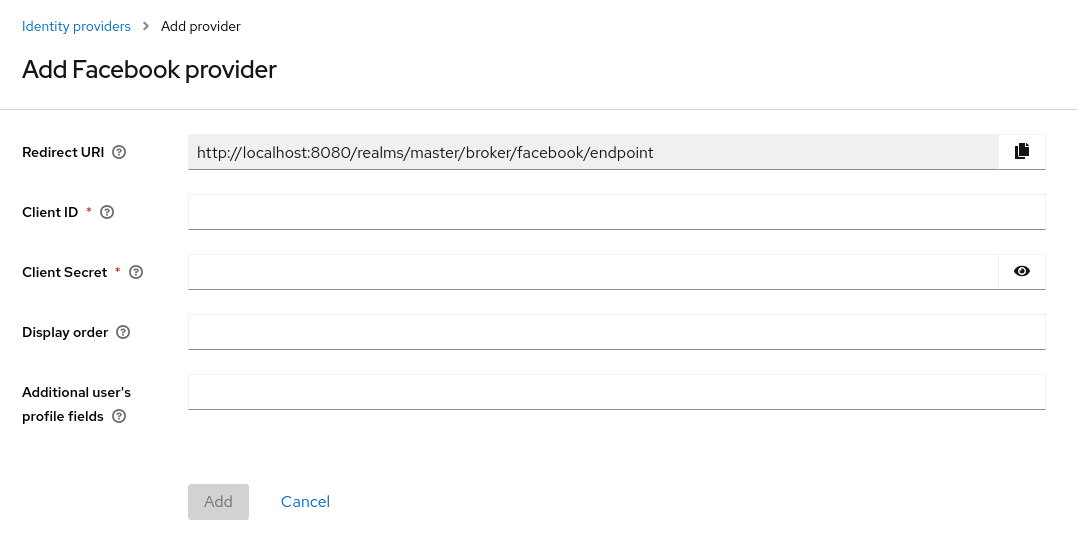The width and height of the screenshot is (1077, 545).
Task: Select the Display order input box
Action: (x=616, y=332)
